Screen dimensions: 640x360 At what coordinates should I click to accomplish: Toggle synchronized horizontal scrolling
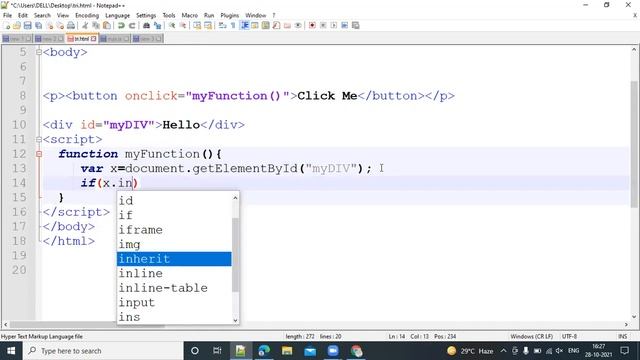click(x=208, y=25)
